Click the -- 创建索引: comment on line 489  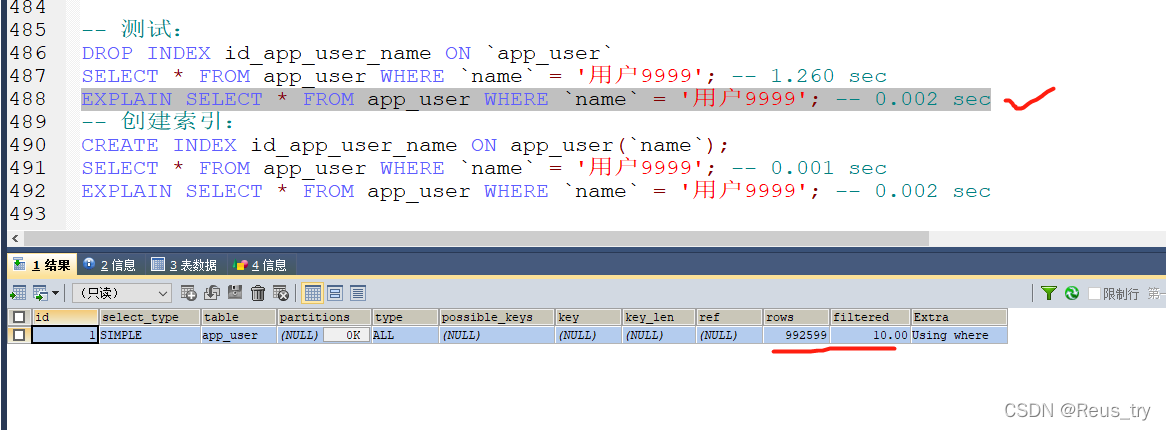click(x=158, y=122)
